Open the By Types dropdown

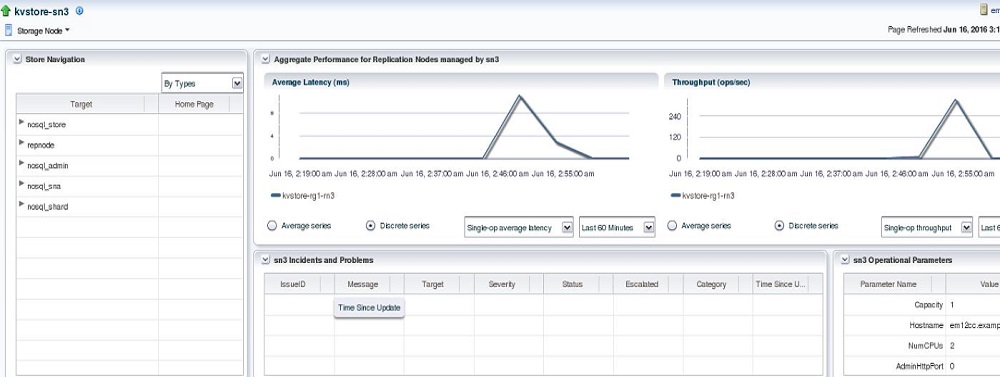click(x=202, y=83)
